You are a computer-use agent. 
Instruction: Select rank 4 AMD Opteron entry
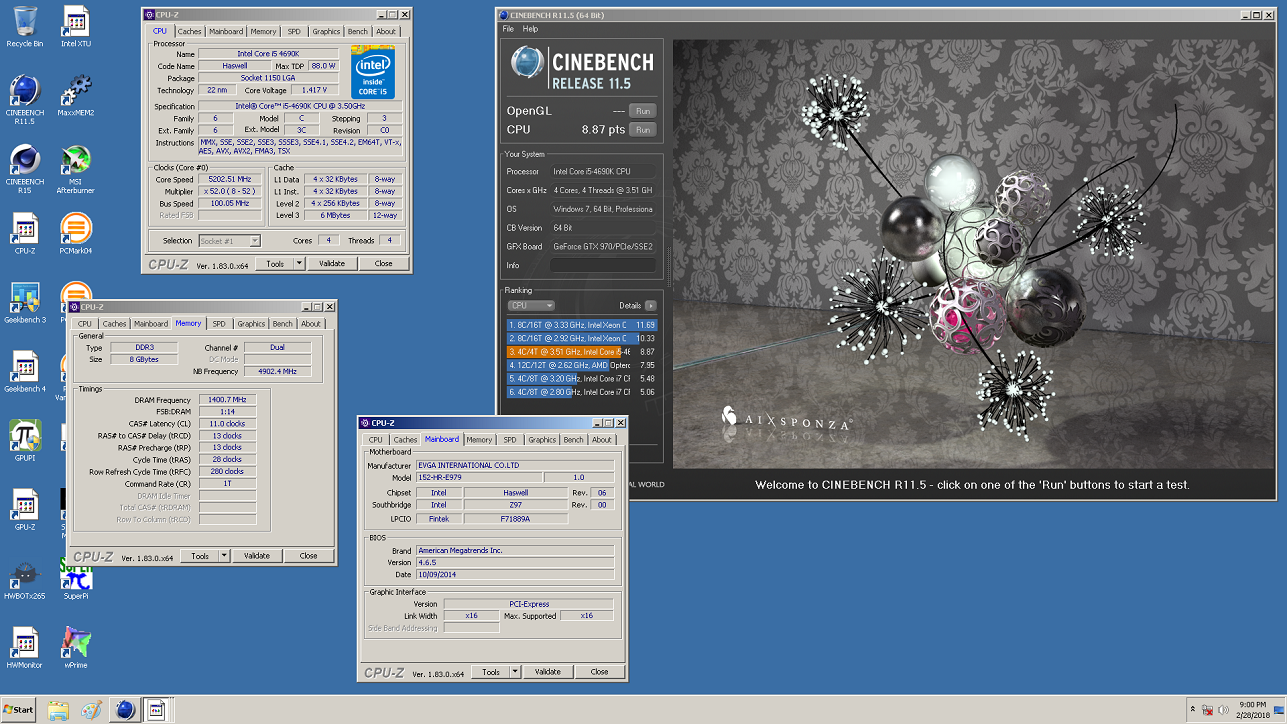(x=581, y=365)
